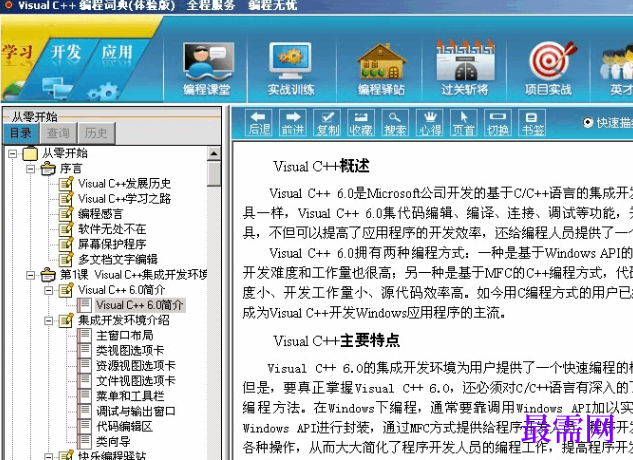Select the 目录 tab
633x460 pixels.
pyautogui.click(x=21, y=133)
